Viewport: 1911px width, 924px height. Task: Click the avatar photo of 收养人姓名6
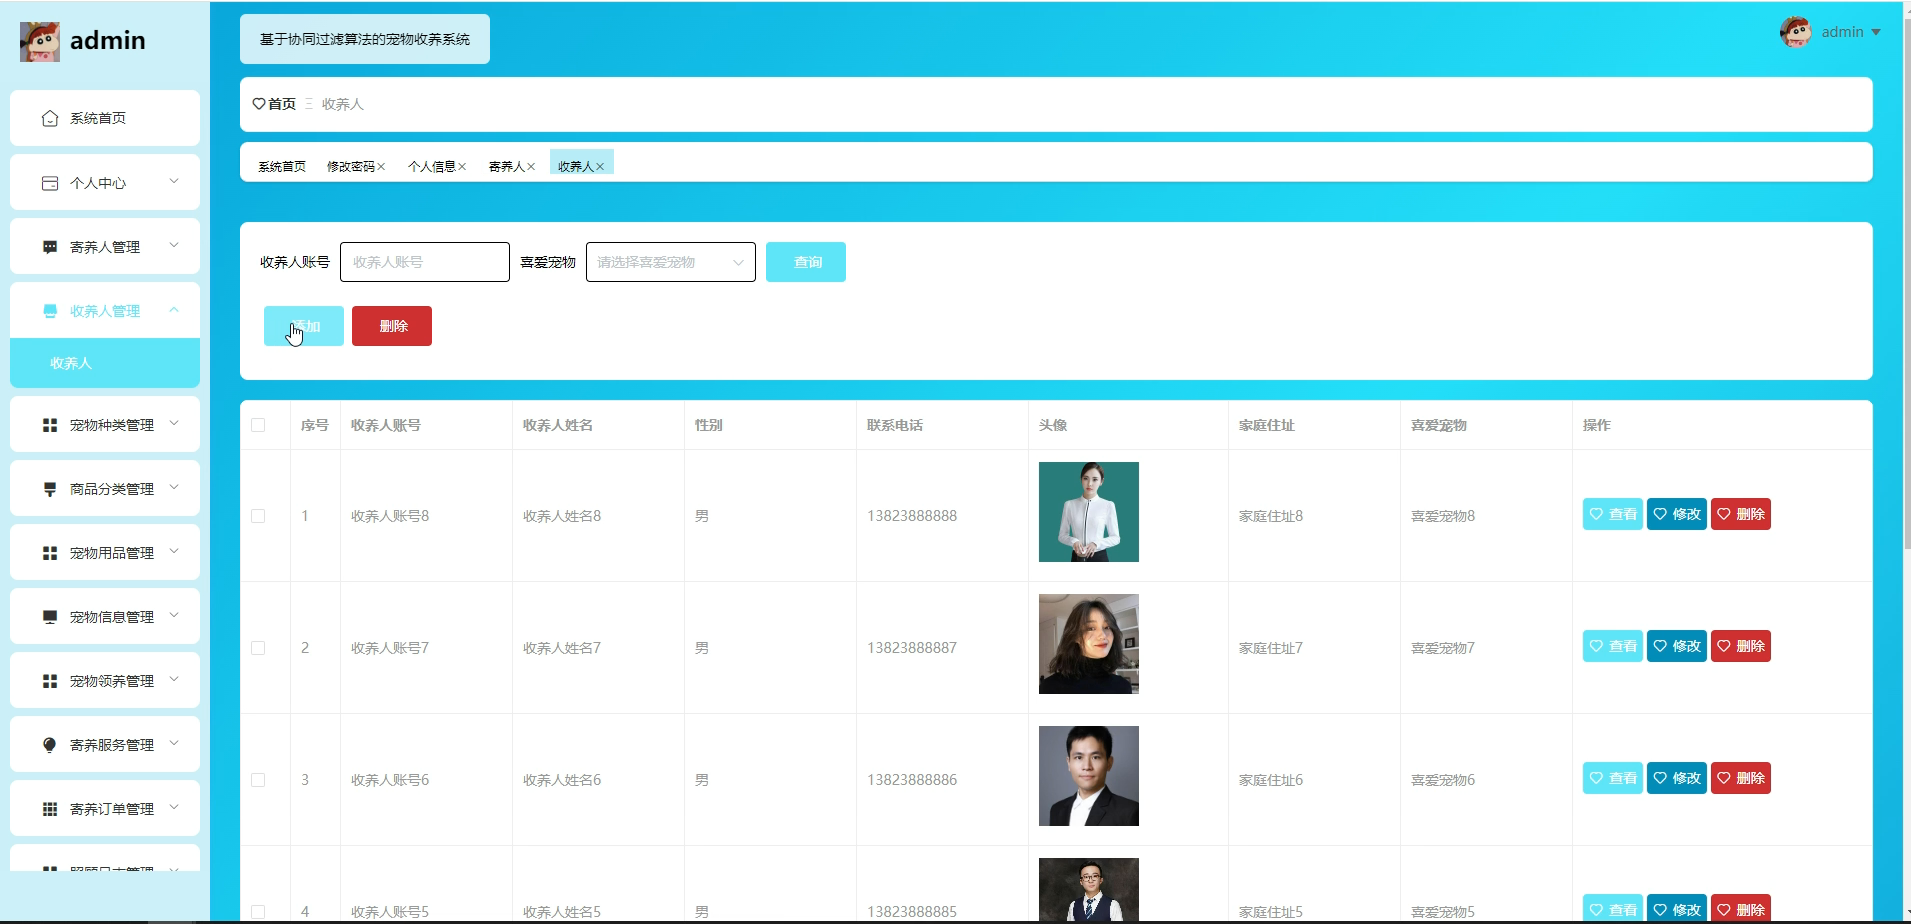[x=1089, y=776]
